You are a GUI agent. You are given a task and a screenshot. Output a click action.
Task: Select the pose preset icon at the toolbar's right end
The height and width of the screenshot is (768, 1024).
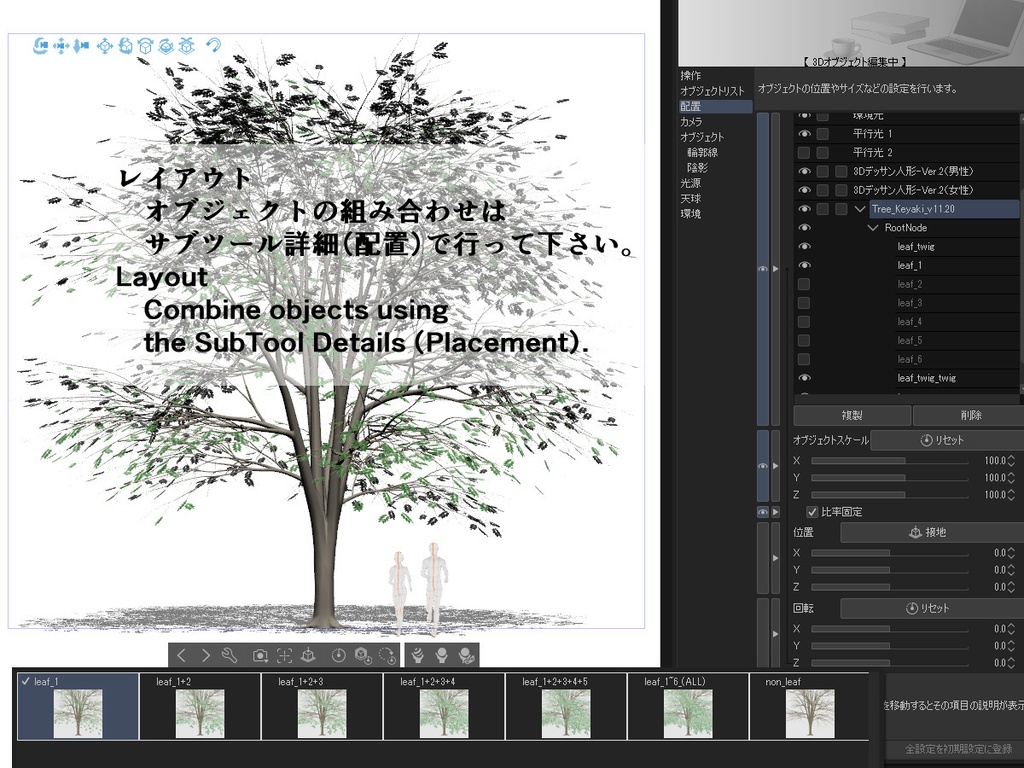(x=469, y=655)
